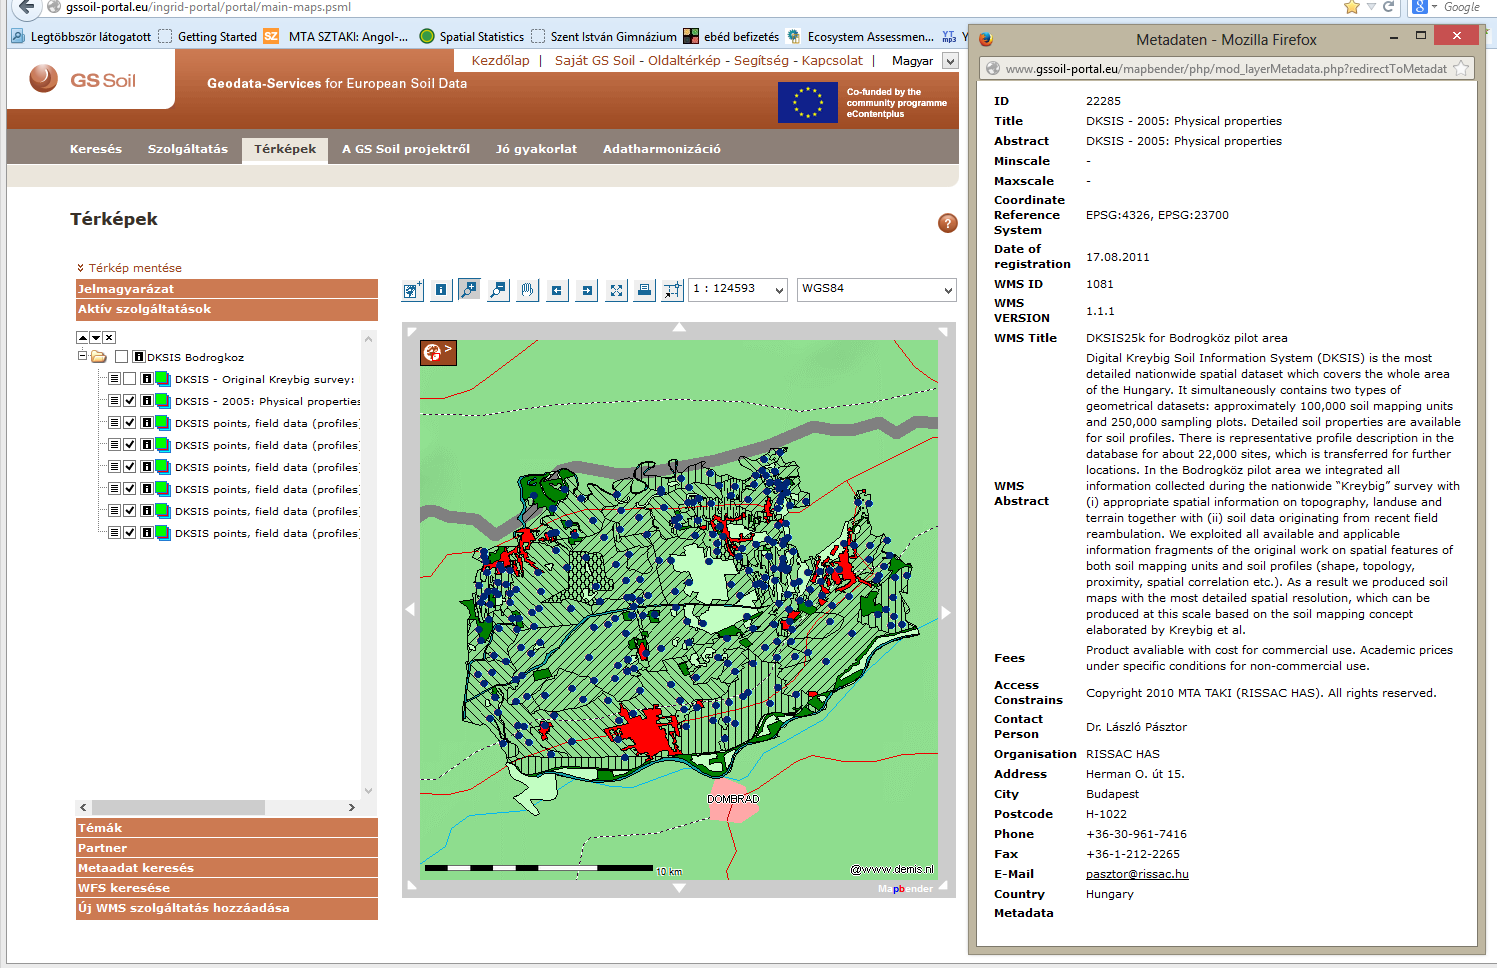Open the Szolgáltatás menu tab

pos(188,149)
